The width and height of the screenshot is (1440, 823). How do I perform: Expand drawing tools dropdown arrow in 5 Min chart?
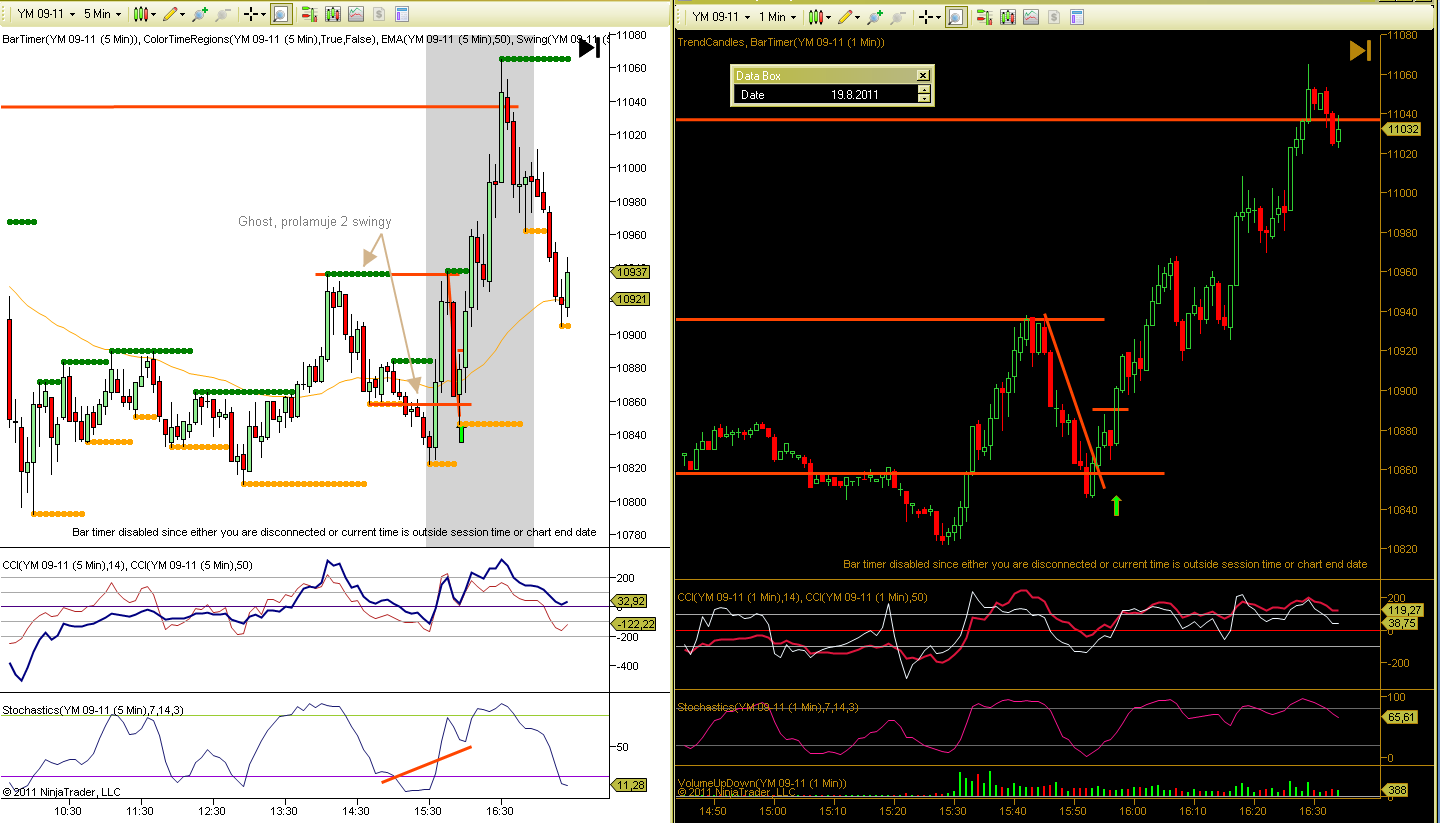(183, 15)
